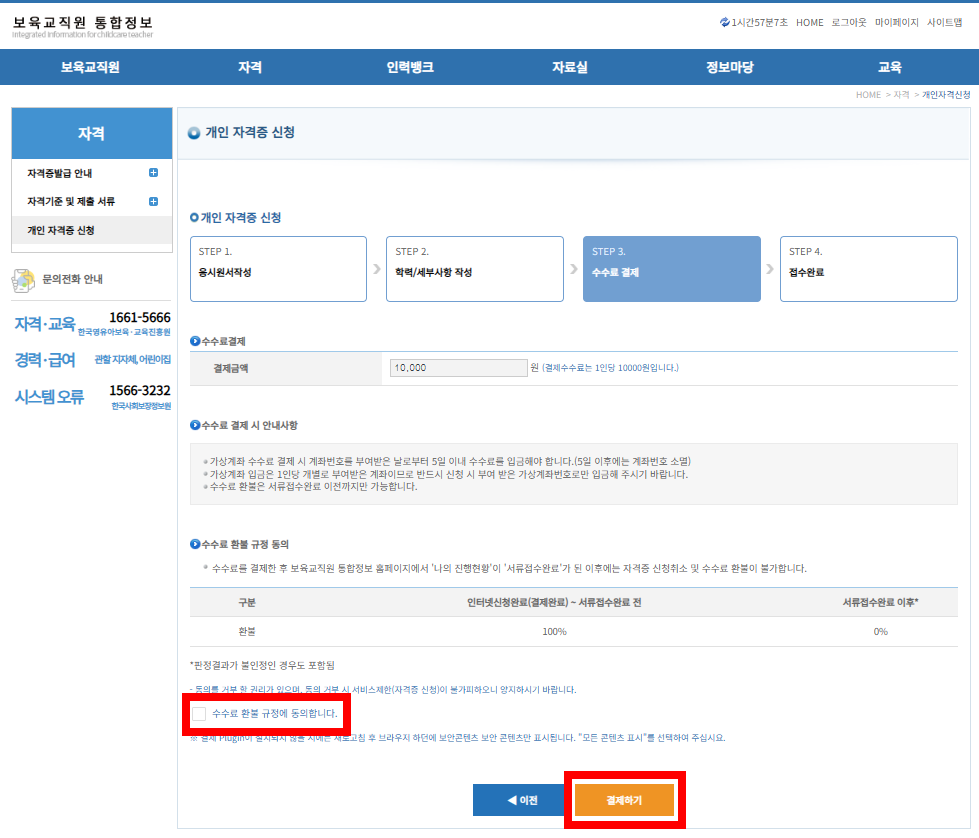This screenshot has width=979, height=838.
Task: Click the 자격 sidebar header
Action: (x=92, y=134)
